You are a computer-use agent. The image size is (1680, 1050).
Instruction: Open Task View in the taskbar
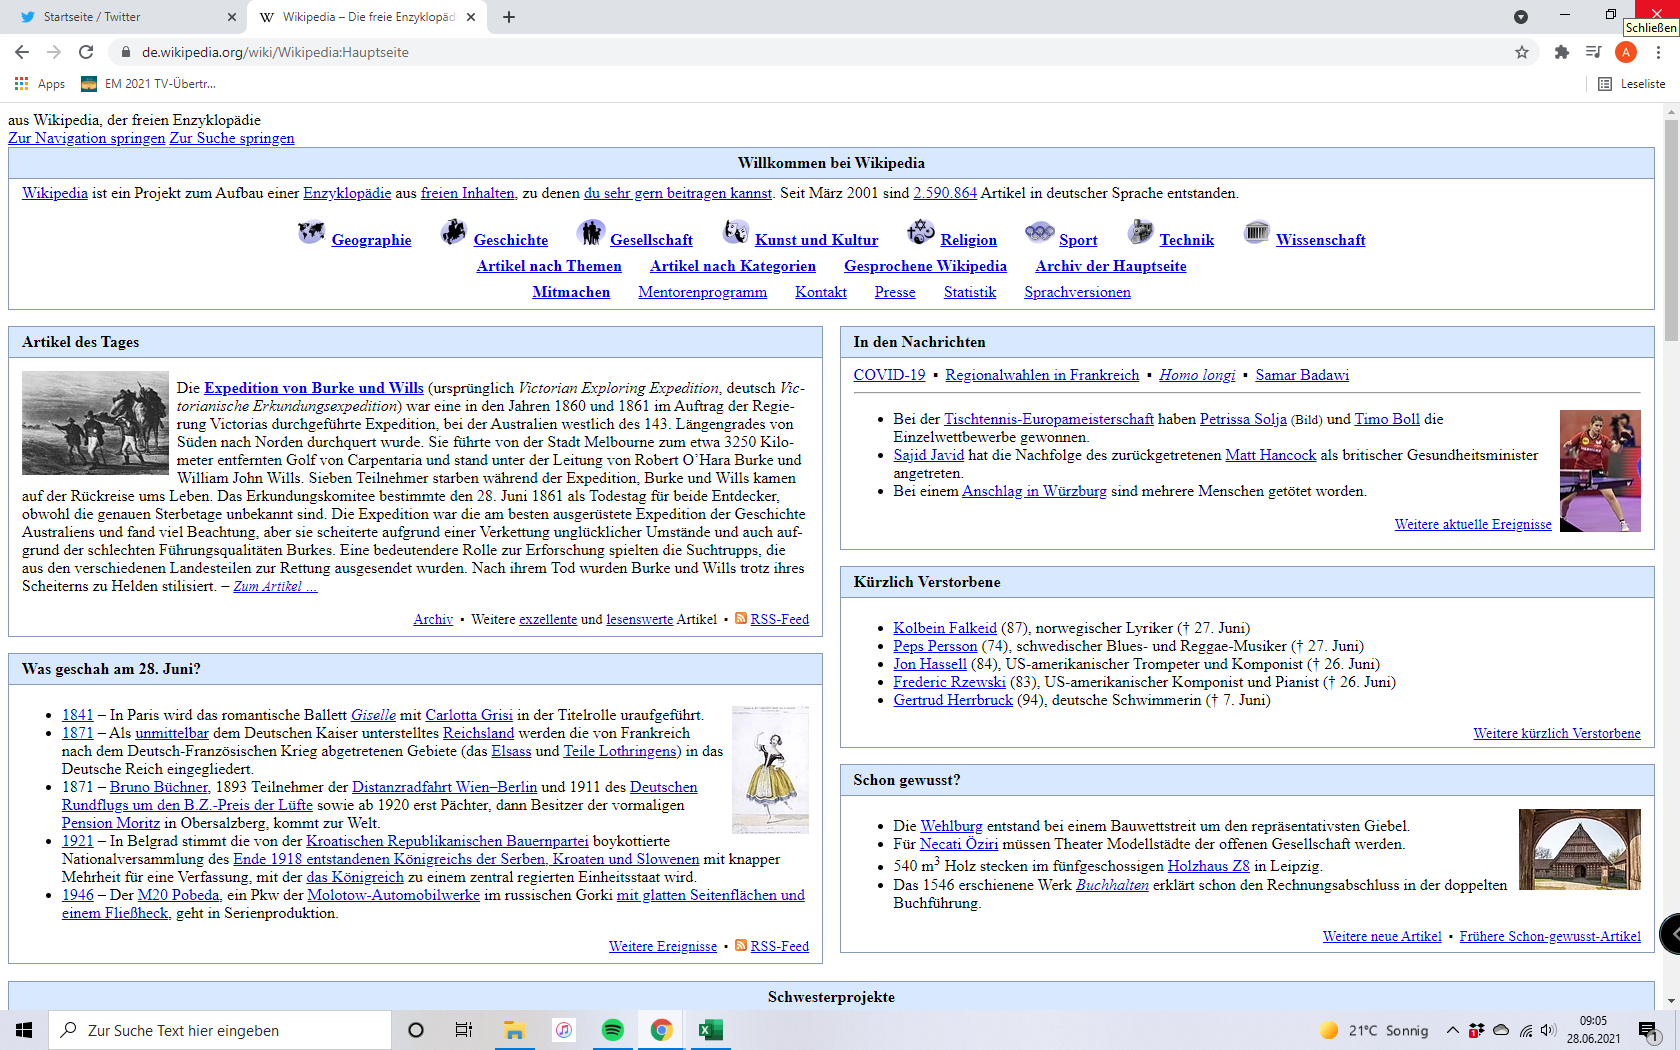pos(464,1030)
